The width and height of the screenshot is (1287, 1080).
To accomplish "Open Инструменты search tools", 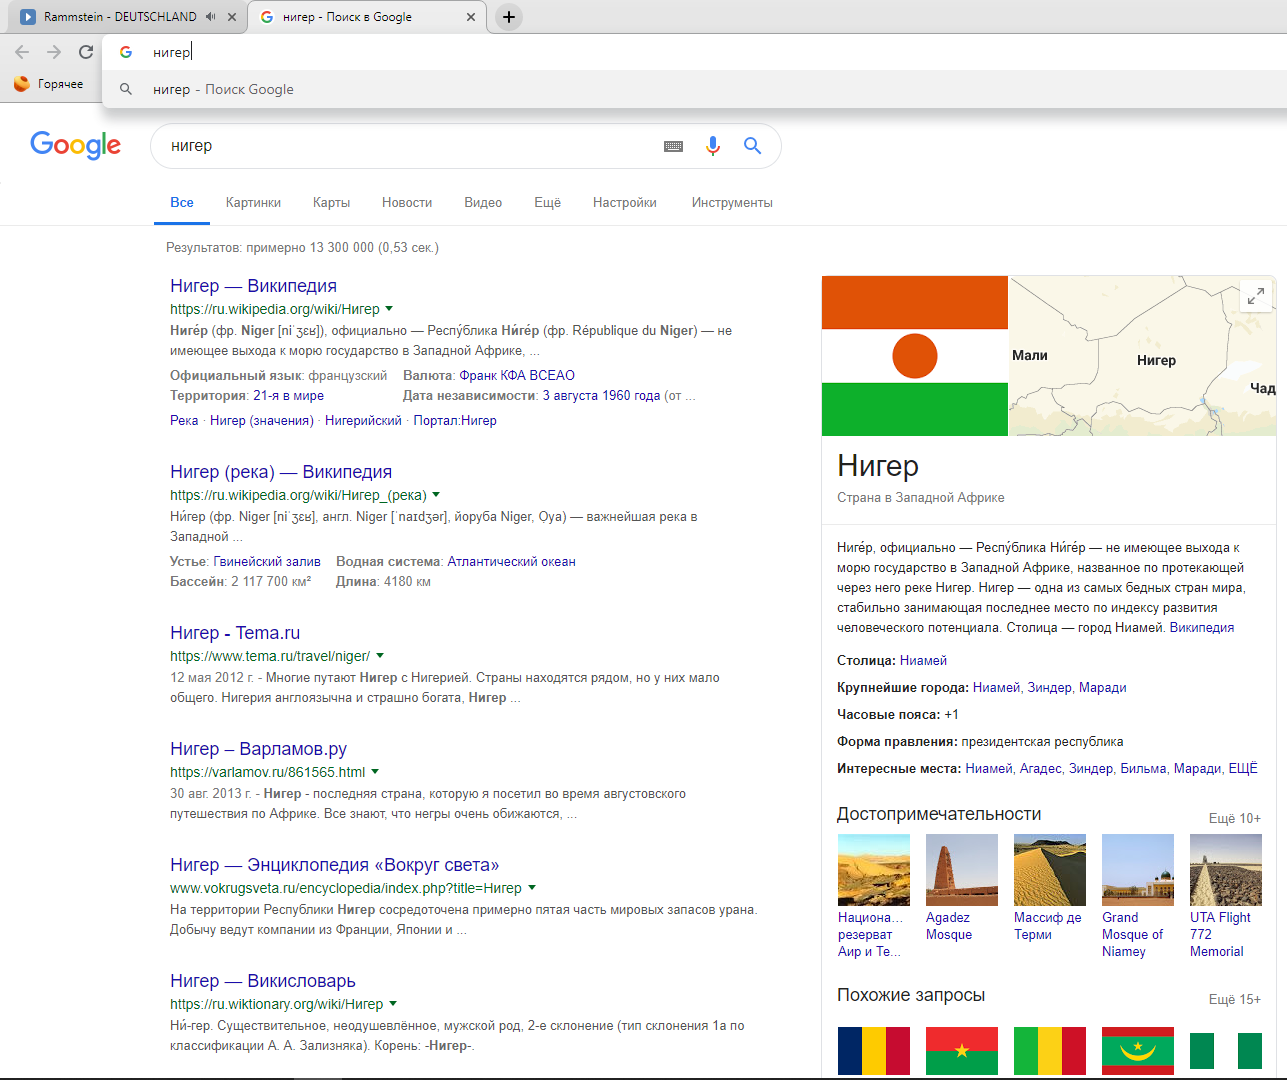I will [x=732, y=202].
